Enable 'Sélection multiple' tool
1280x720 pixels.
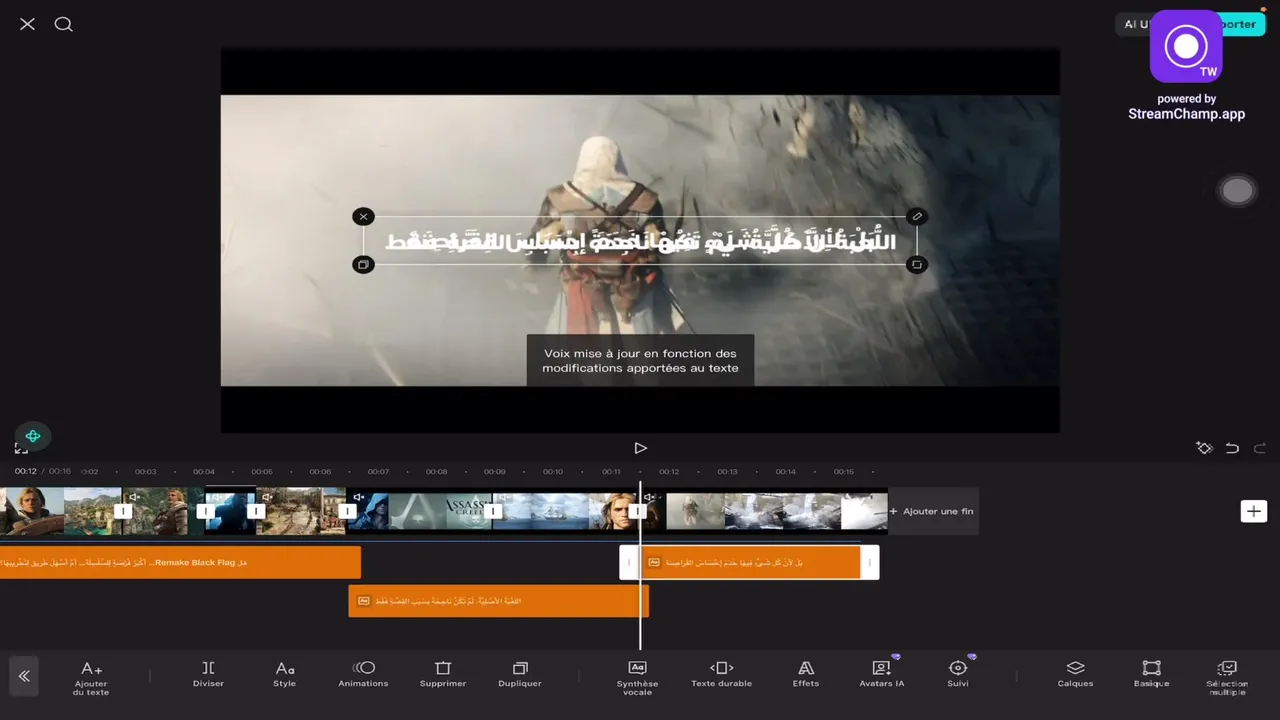(x=1227, y=677)
